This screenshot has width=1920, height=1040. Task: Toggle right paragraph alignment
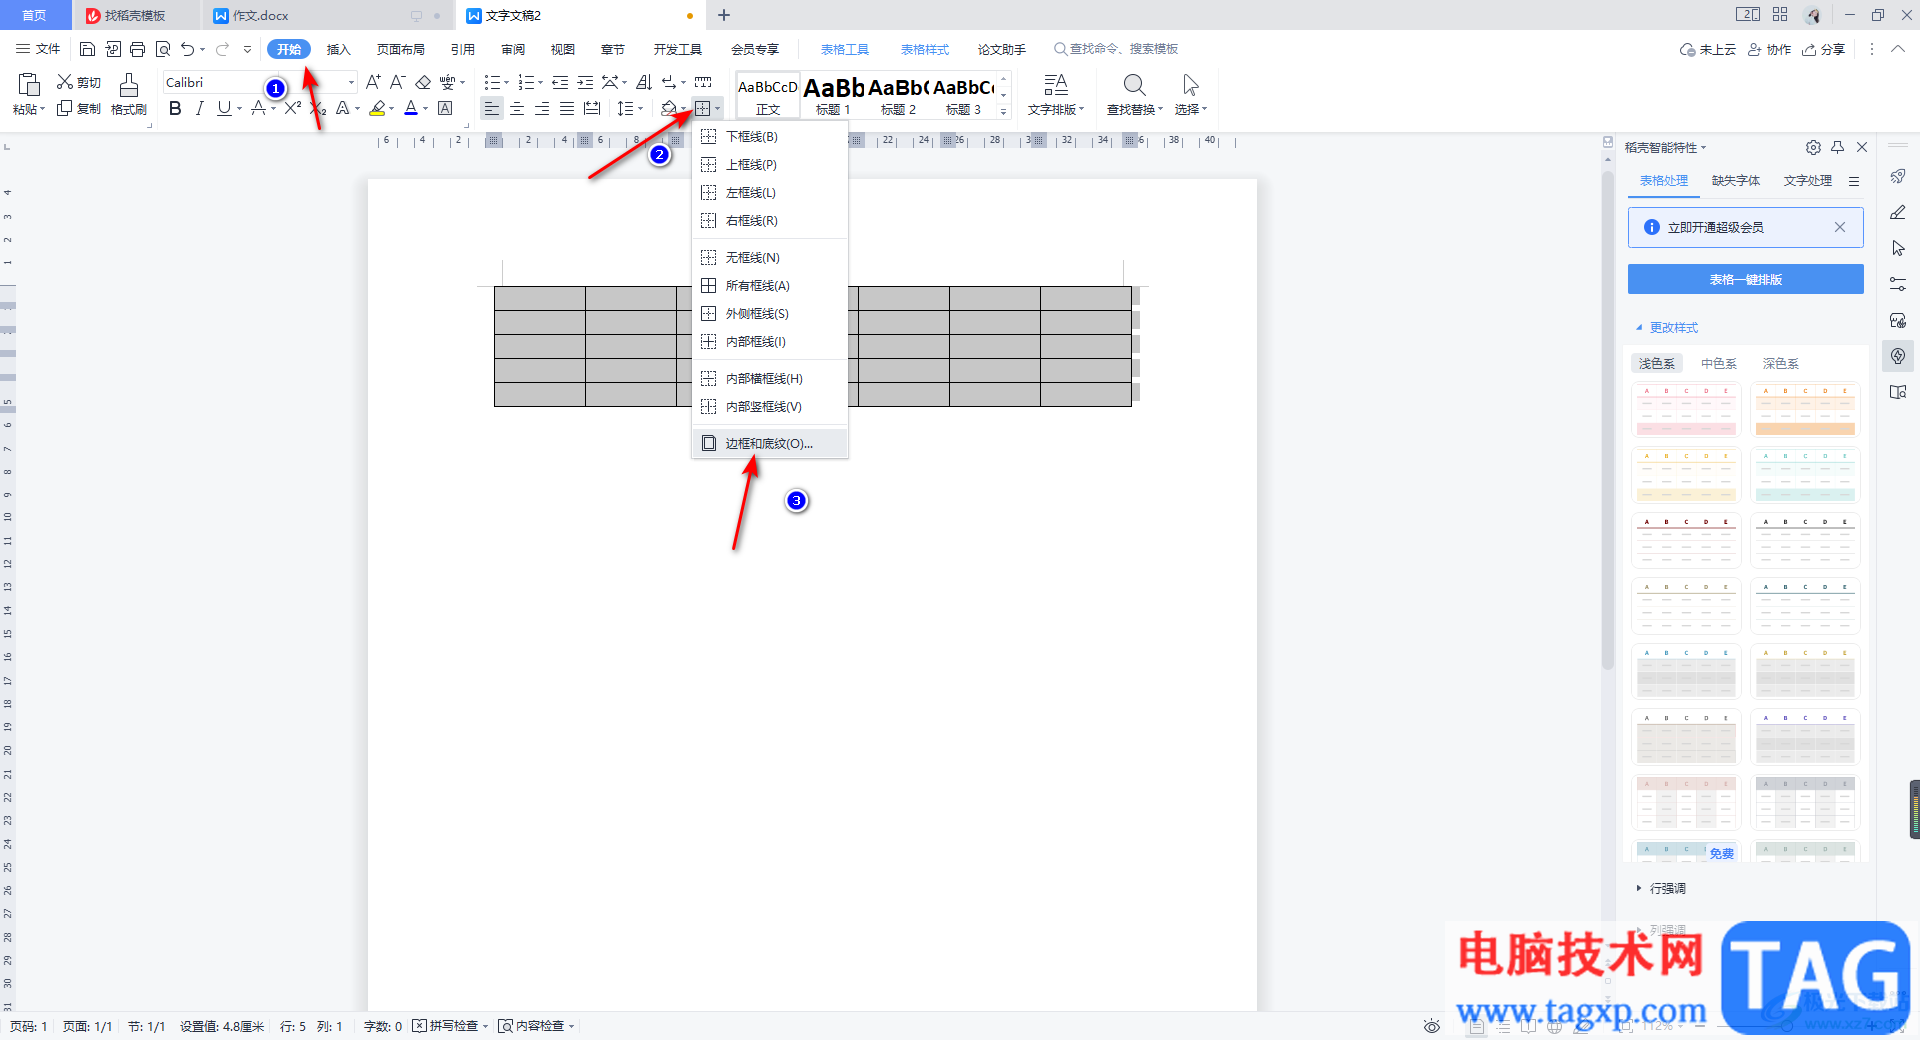point(542,108)
